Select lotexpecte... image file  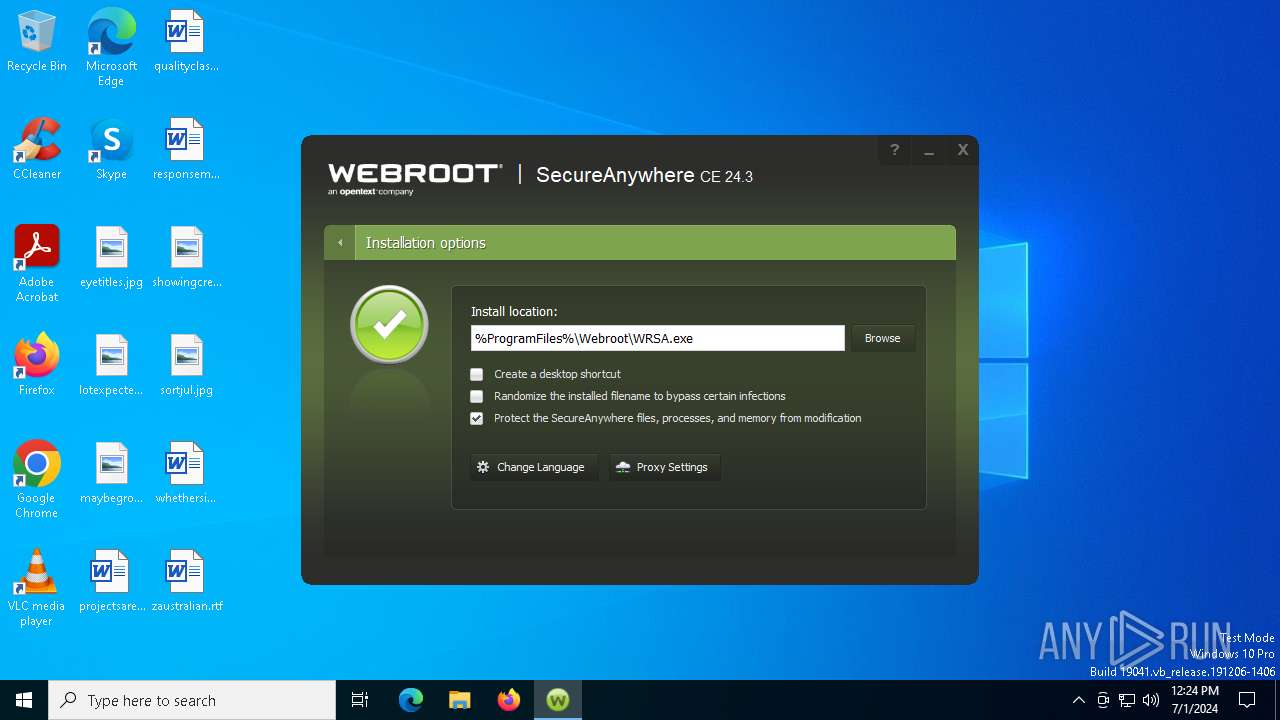[x=111, y=366]
